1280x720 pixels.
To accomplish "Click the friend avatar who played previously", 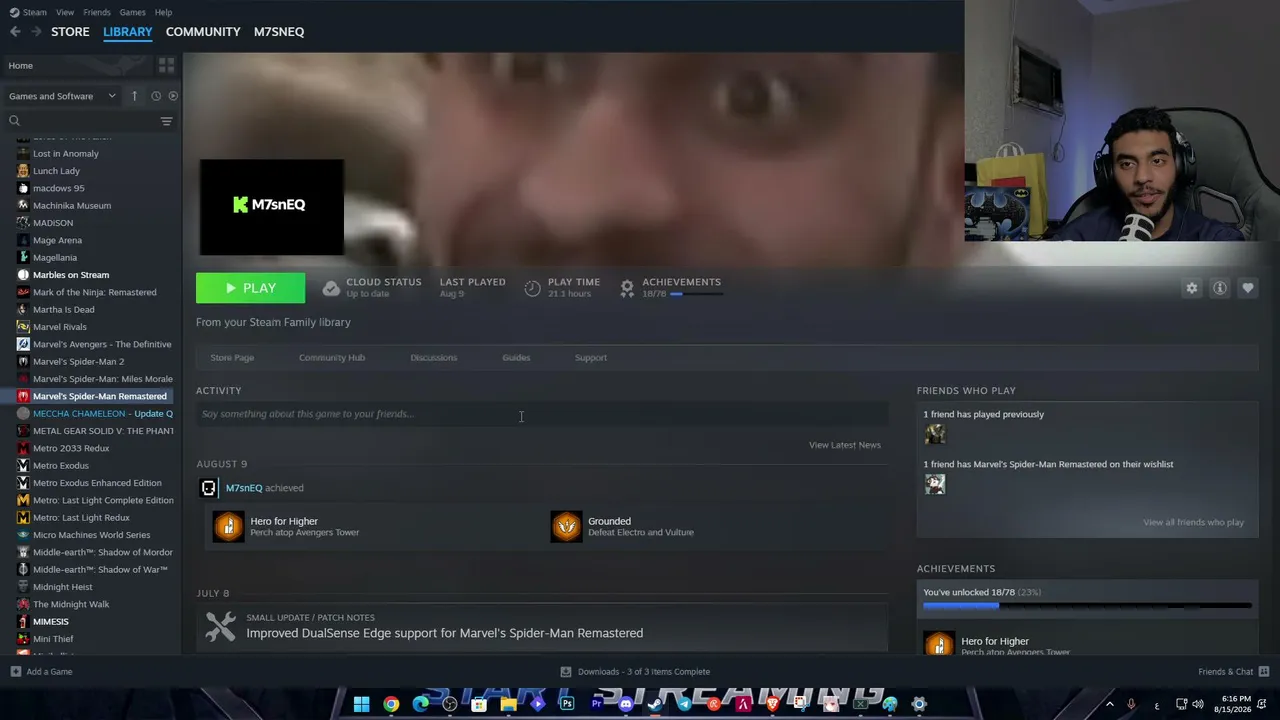I will point(935,434).
